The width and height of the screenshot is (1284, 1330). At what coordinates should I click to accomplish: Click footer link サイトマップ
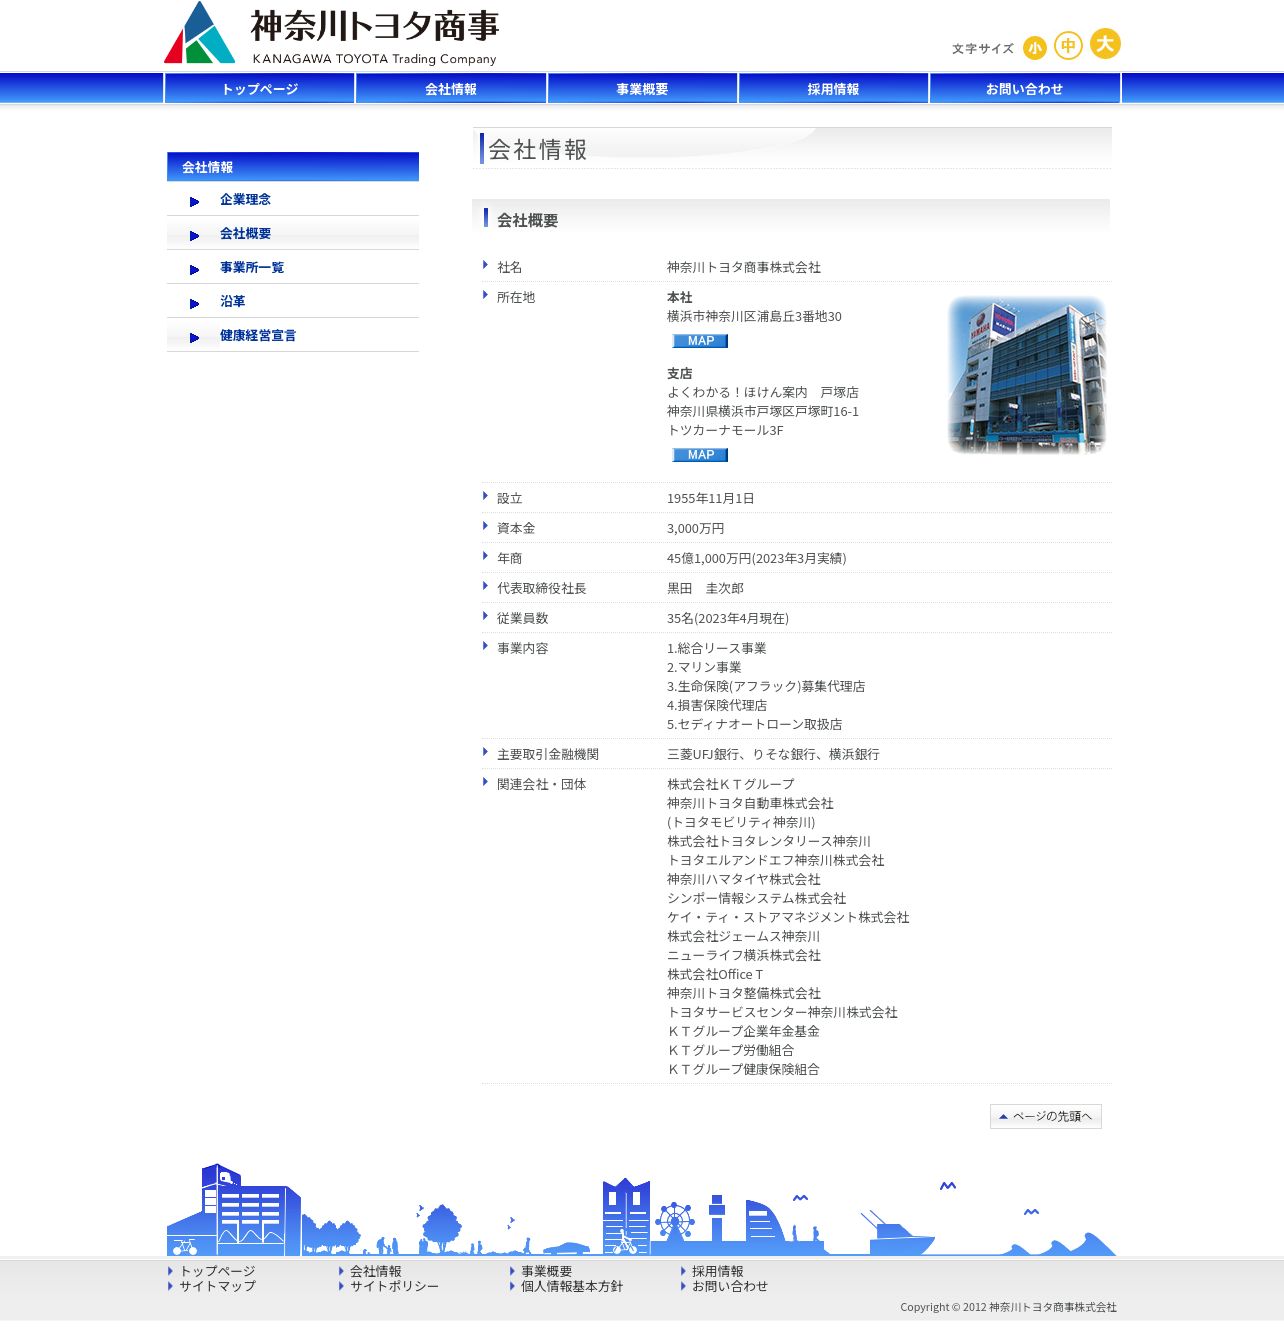pos(217,1287)
